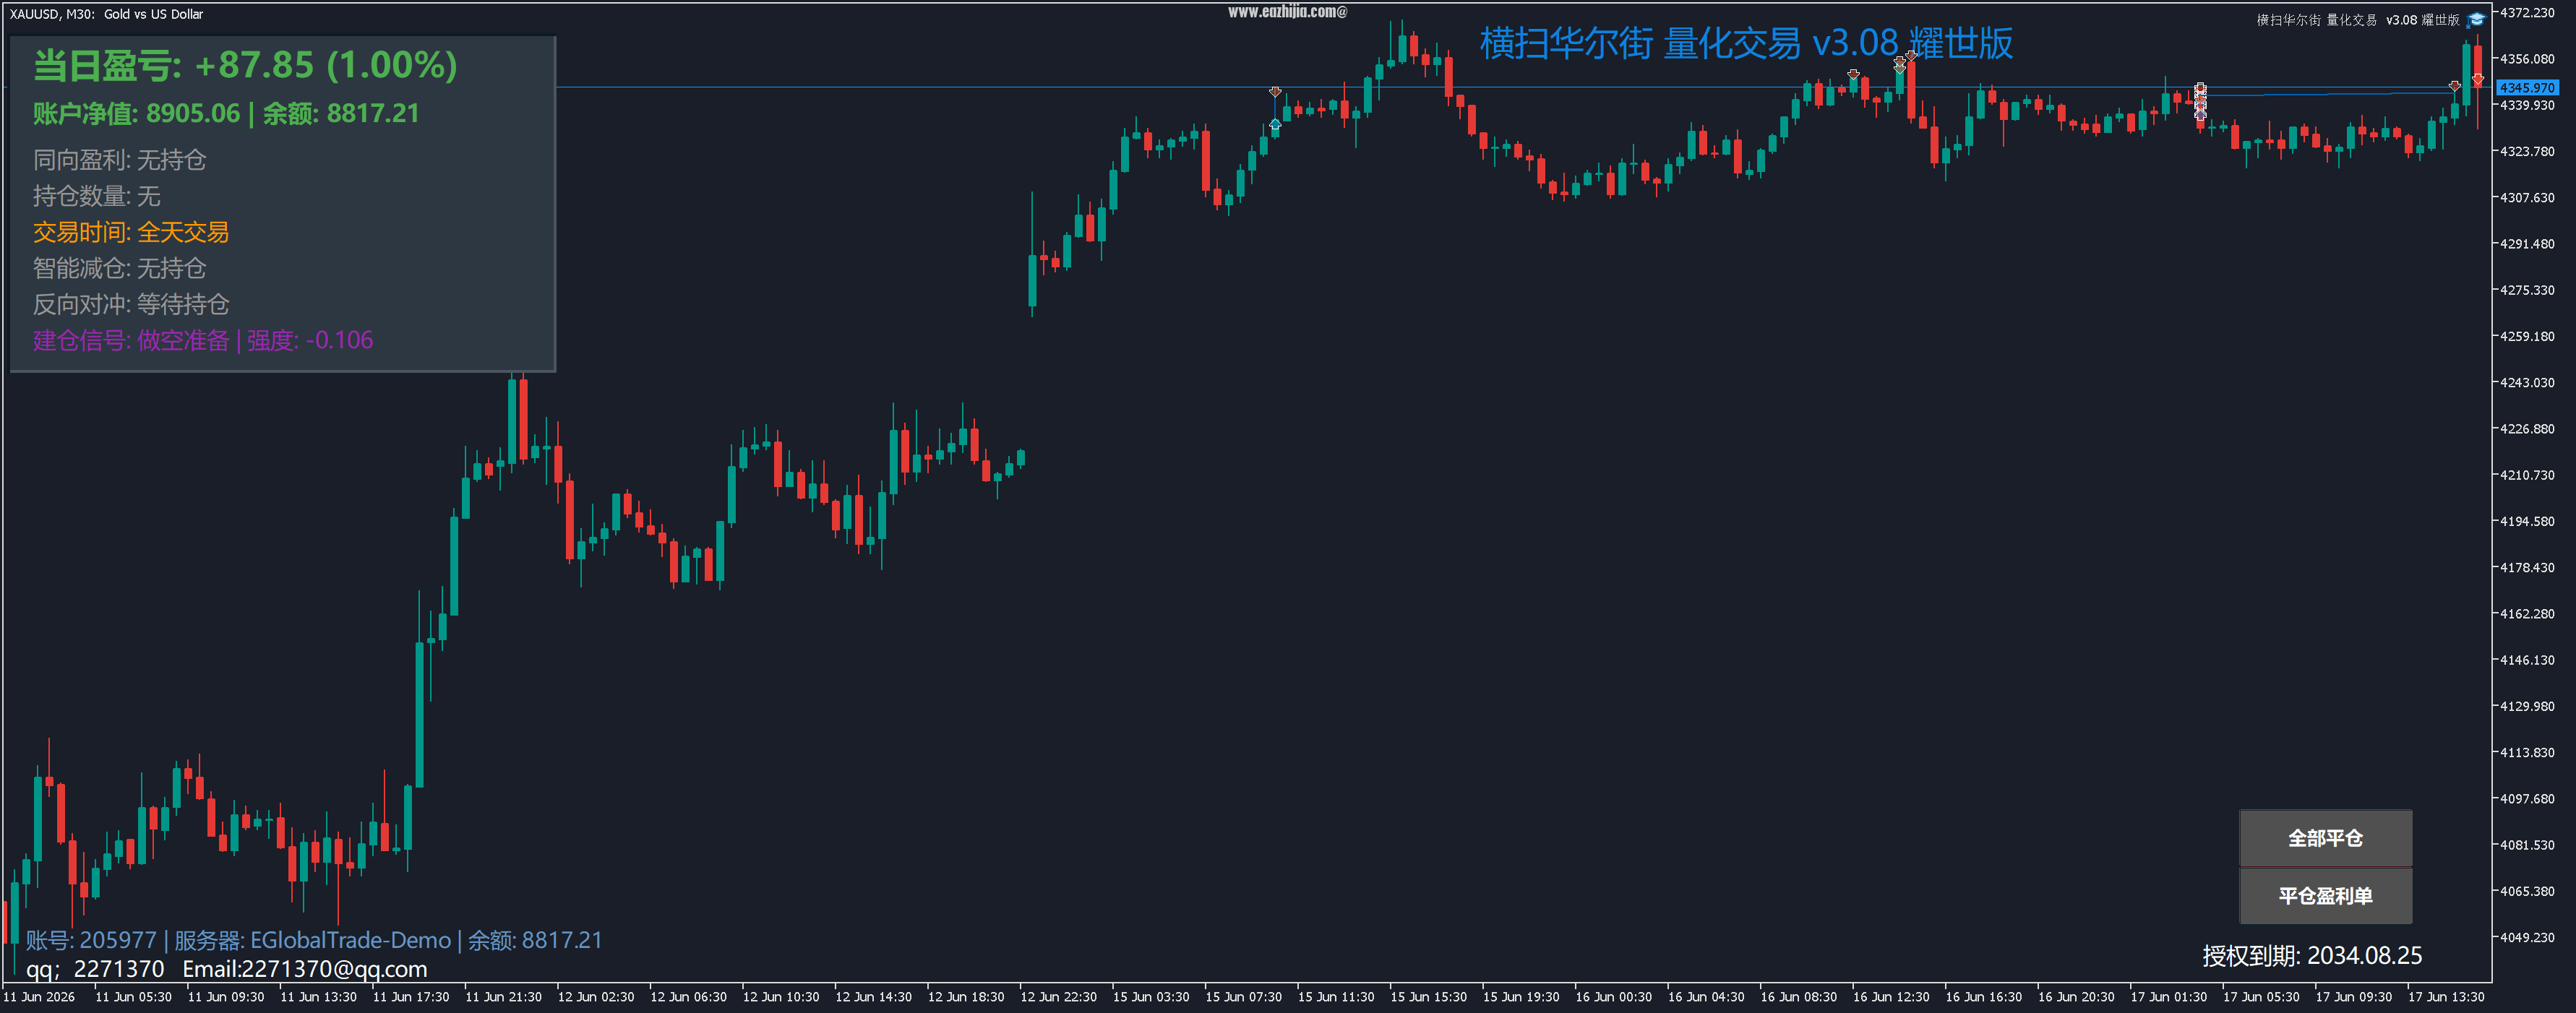2576x1013 pixels.
Task: Click the graduation cap expert advisor icon
Action: 2476,20
